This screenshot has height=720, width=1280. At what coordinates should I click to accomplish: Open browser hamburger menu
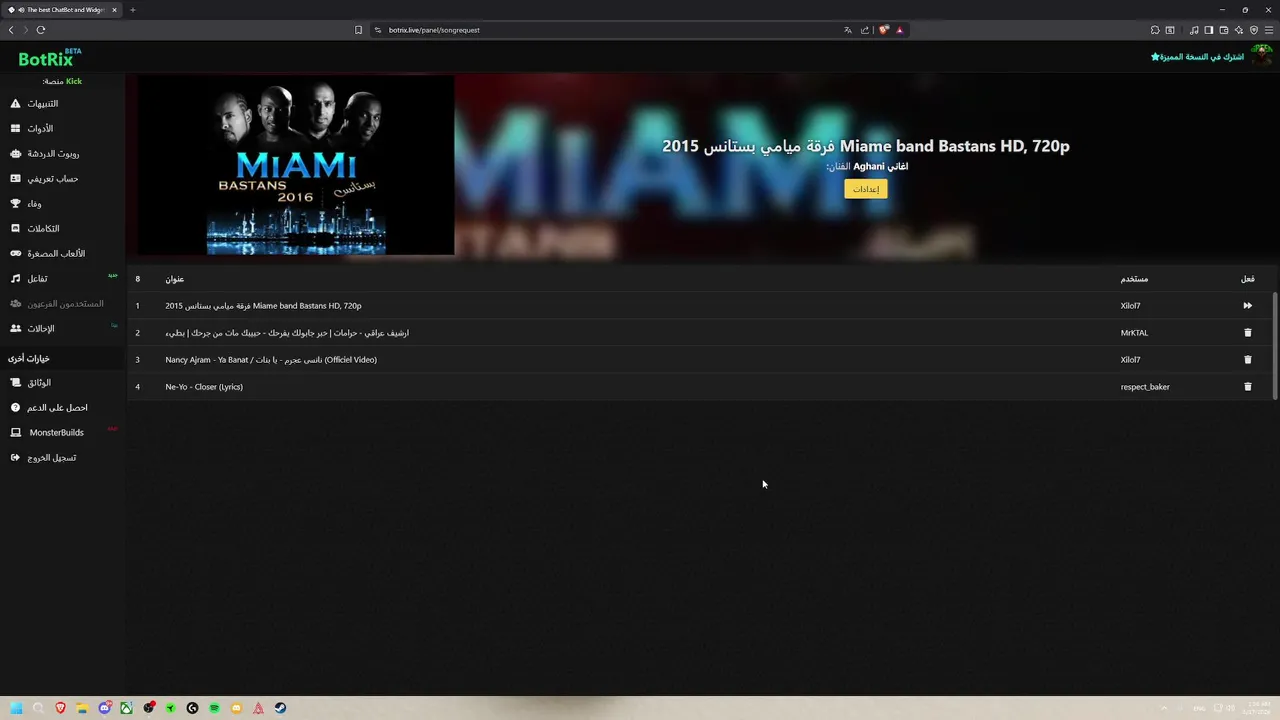coord(1269,30)
